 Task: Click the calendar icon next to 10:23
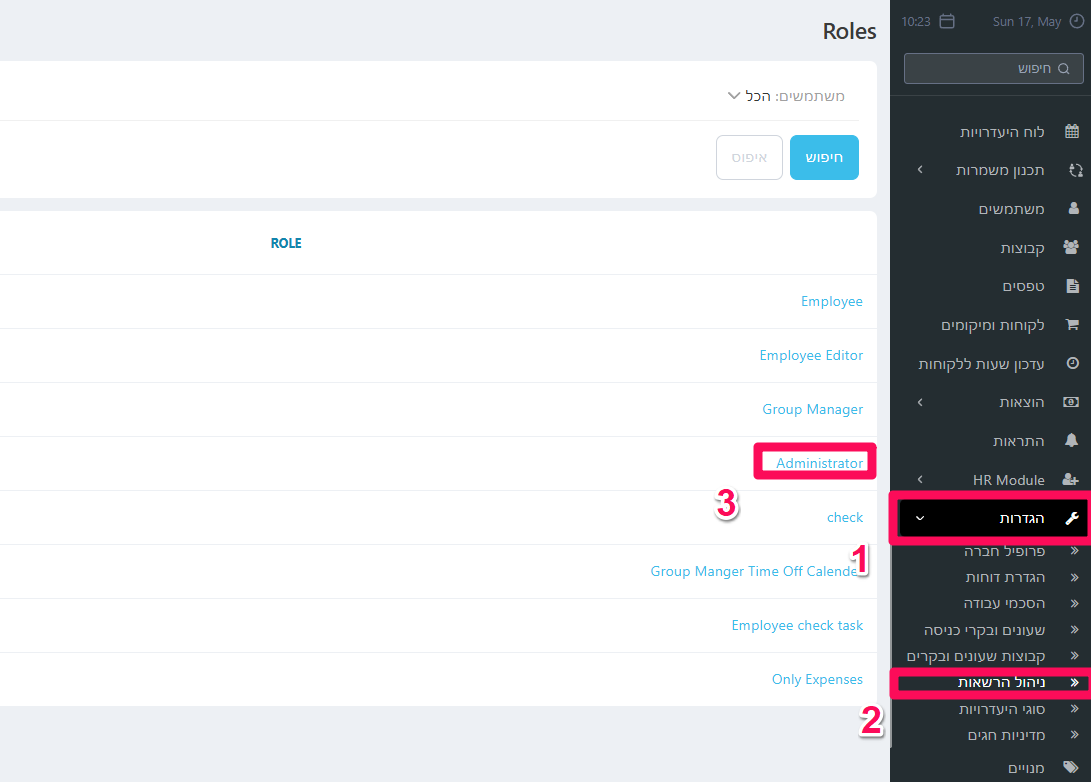point(947,21)
